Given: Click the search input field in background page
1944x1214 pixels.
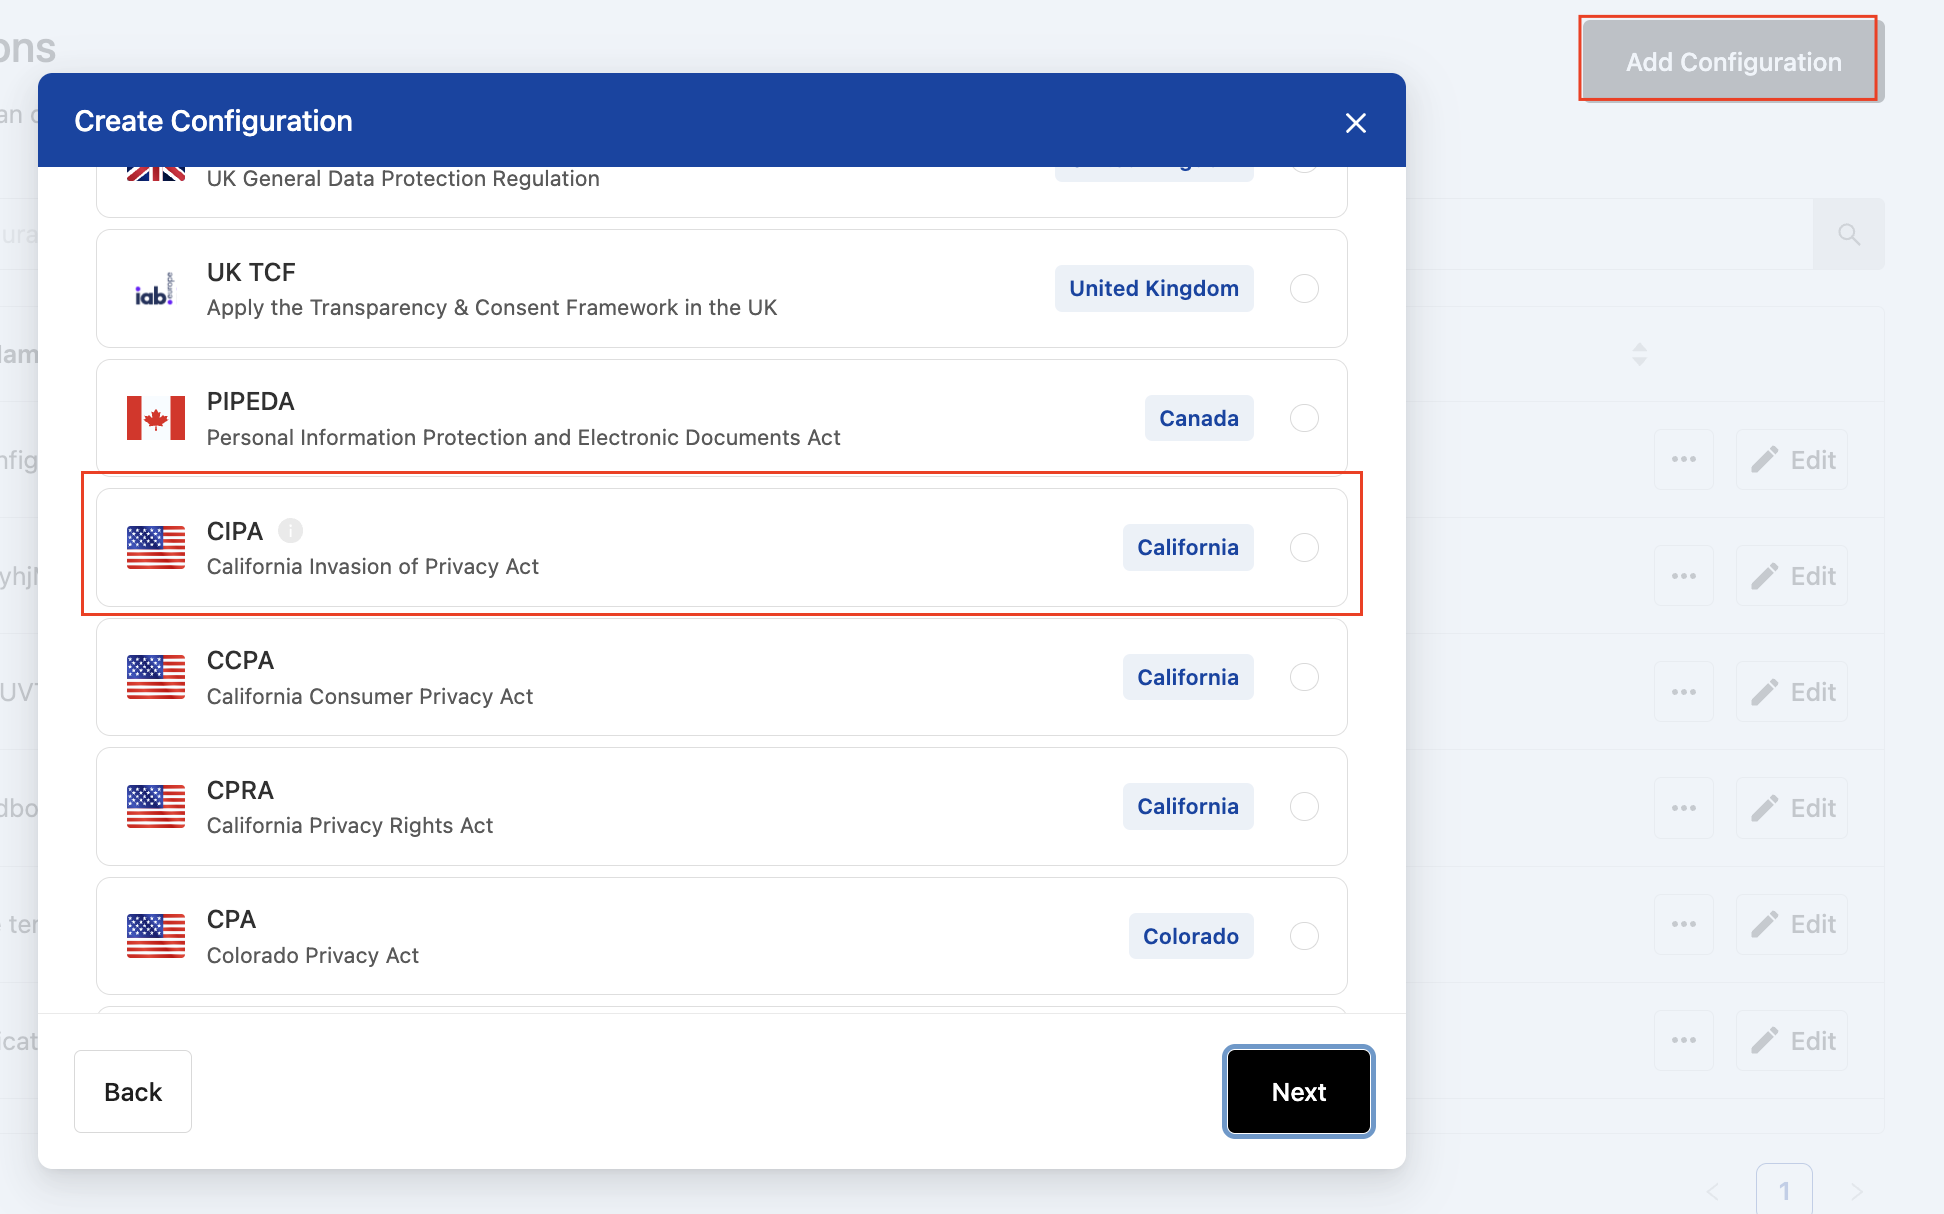Looking at the screenshot, I should (x=1609, y=234).
